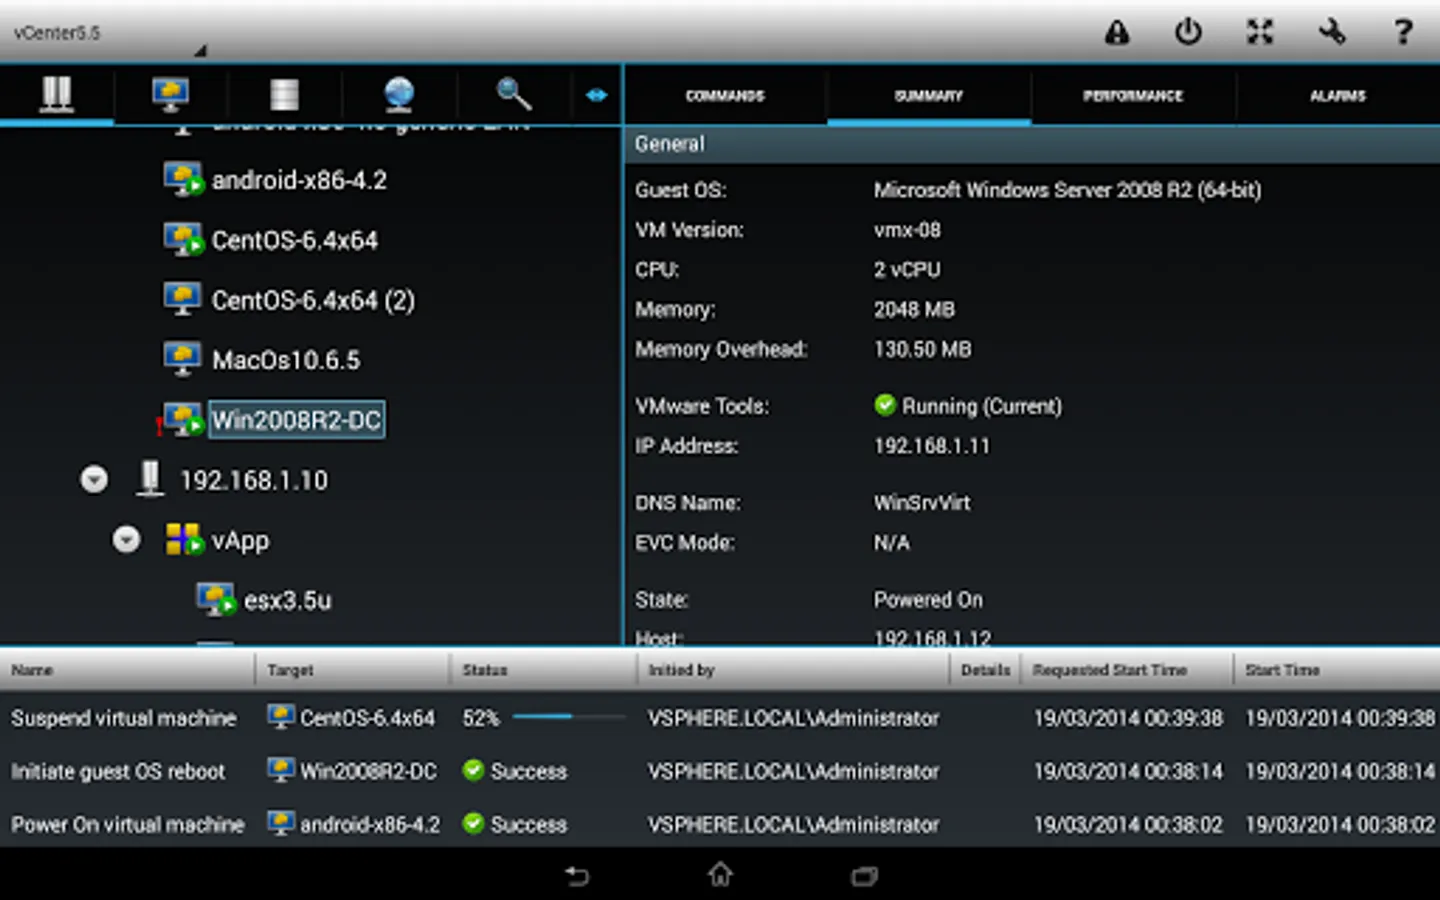Collapse the vApp tree node
Viewport: 1440px width, 900px height.
tap(126, 540)
